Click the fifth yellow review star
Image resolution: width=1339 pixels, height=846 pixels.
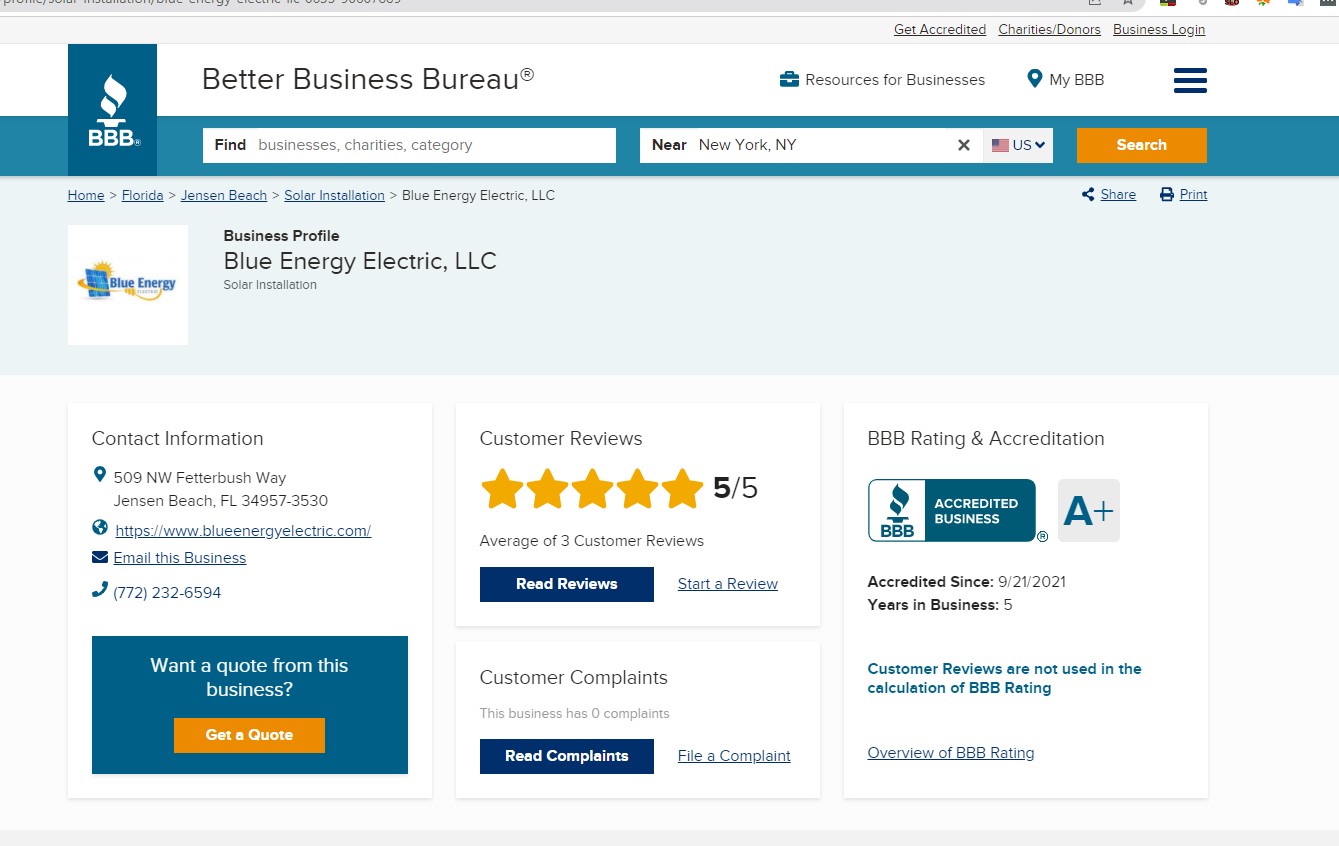tap(682, 489)
